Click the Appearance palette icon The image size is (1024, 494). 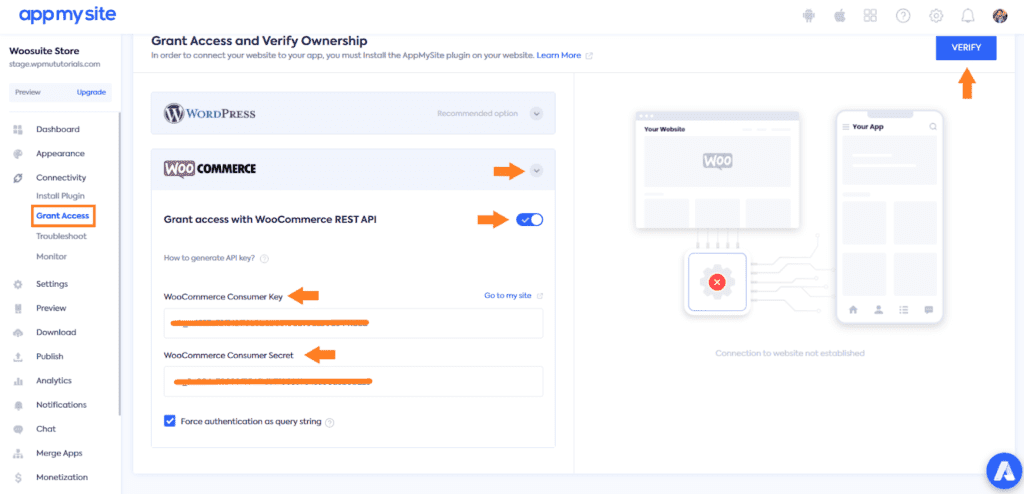click(18, 154)
